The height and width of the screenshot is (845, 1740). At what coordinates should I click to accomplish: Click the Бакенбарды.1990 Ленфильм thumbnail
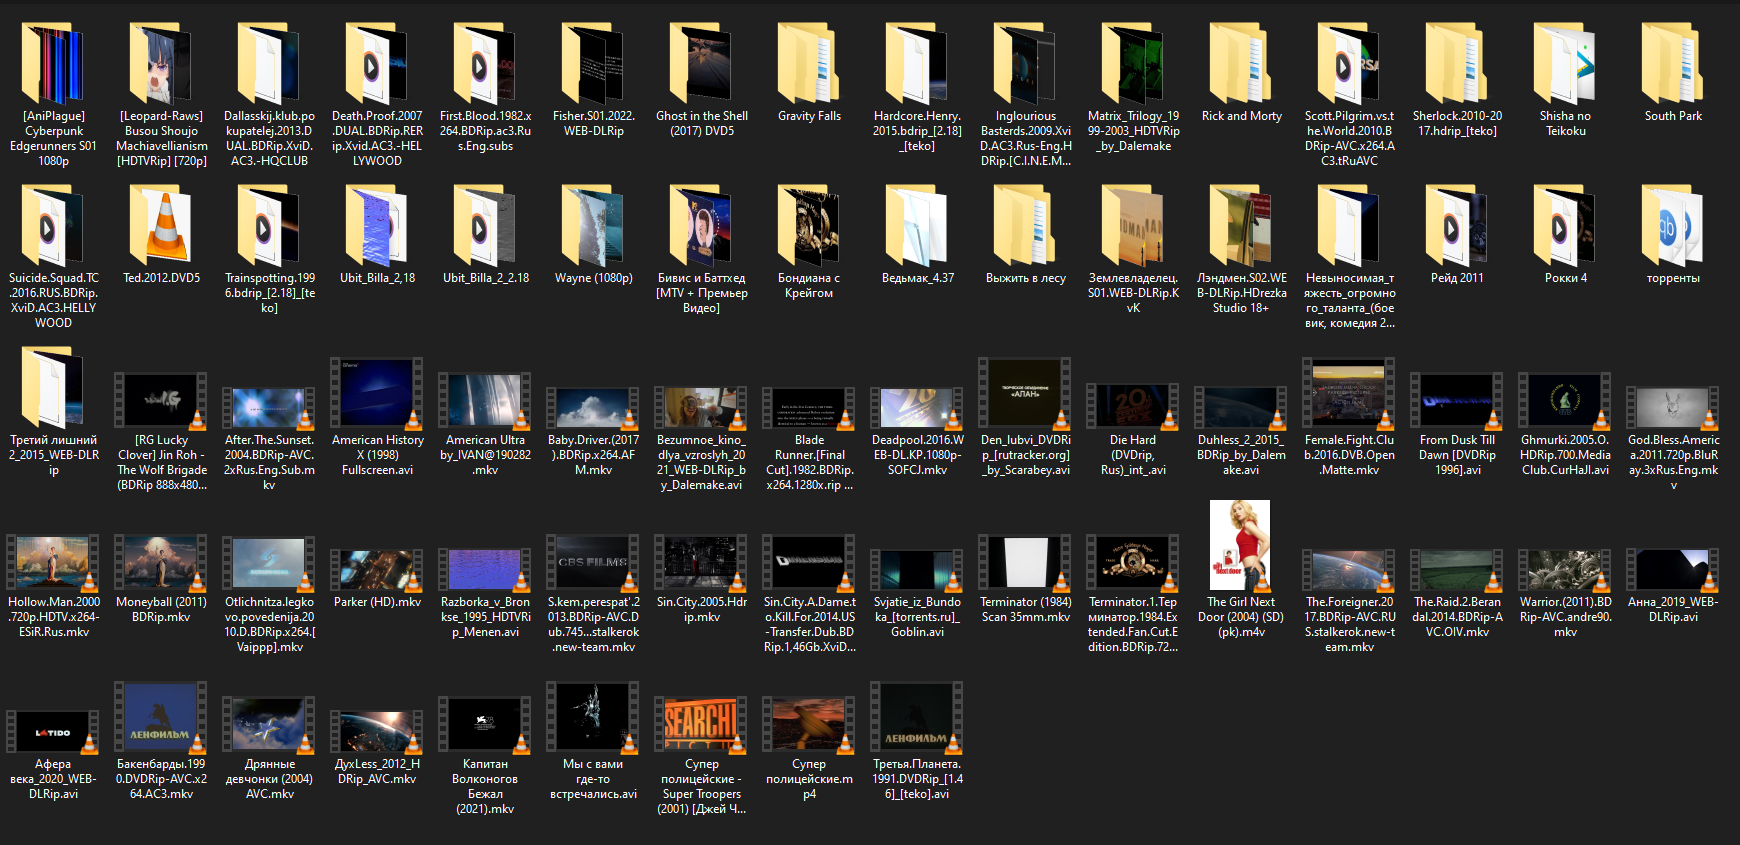(161, 718)
